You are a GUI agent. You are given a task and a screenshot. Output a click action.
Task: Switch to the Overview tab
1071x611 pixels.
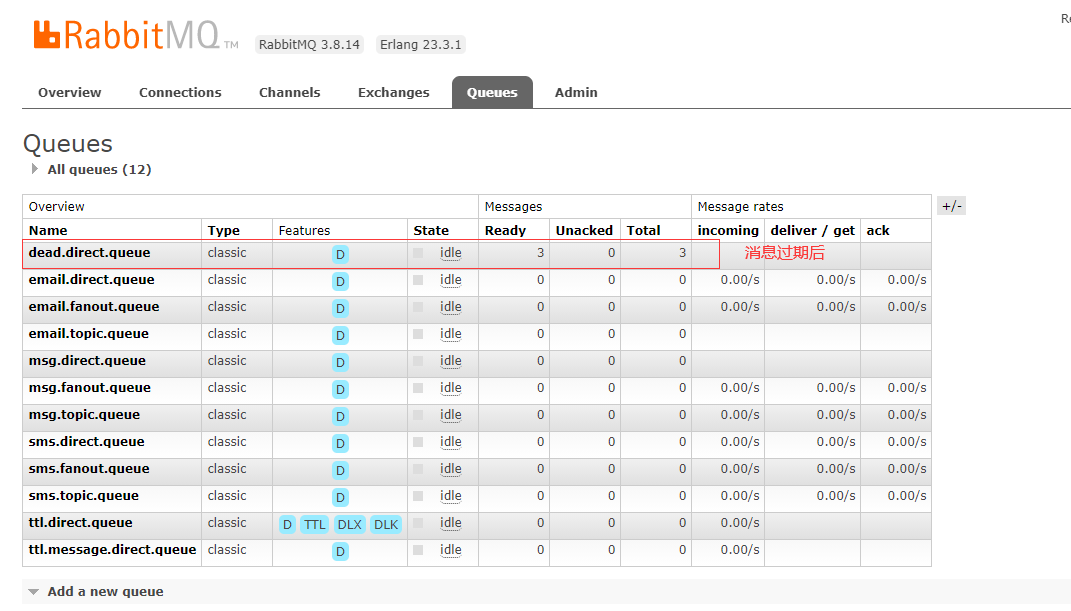(70, 92)
